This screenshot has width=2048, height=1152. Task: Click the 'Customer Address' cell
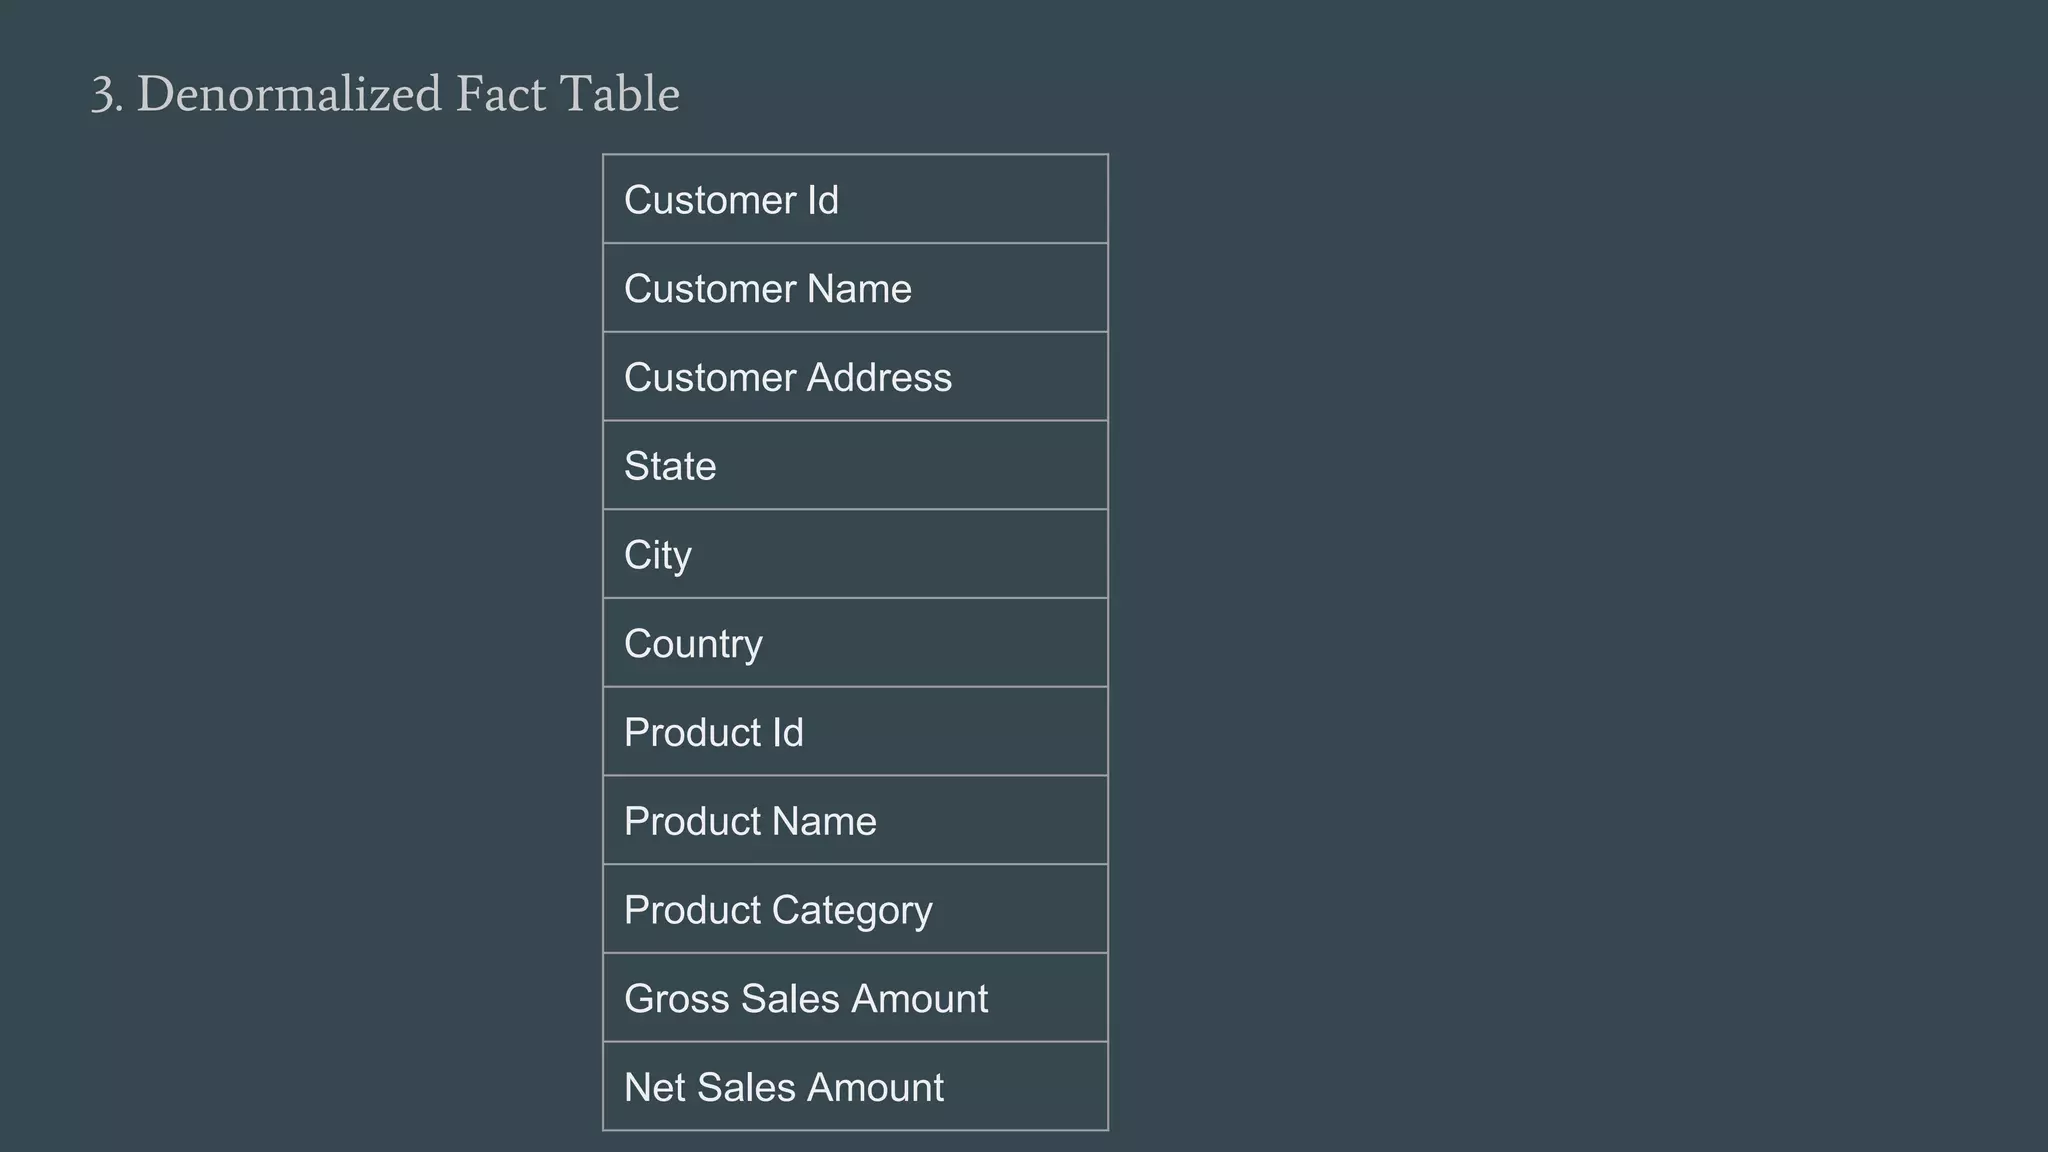[x=855, y=377]
